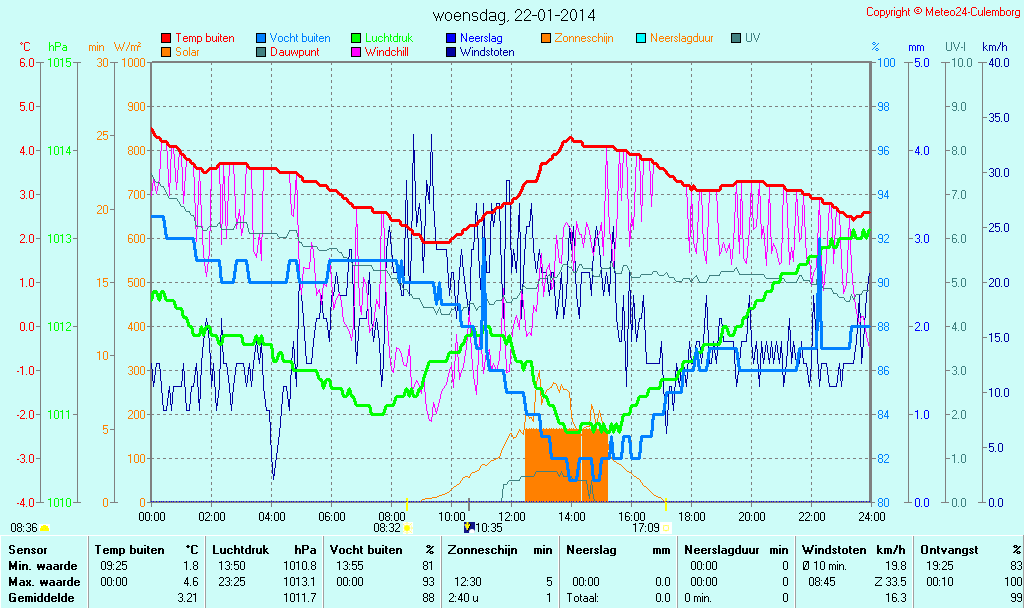Click the yellow icon next to 08:36
Screen dimensions: 1026x608
(x=44, y=527)
